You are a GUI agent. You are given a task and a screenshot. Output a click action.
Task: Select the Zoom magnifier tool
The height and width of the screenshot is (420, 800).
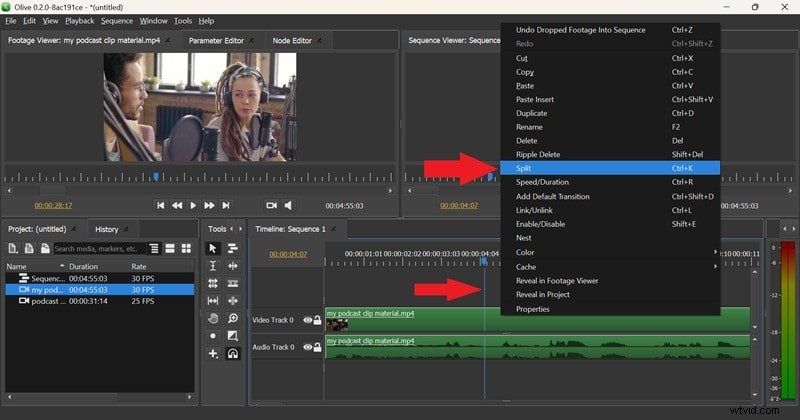(x=233, y=318)
